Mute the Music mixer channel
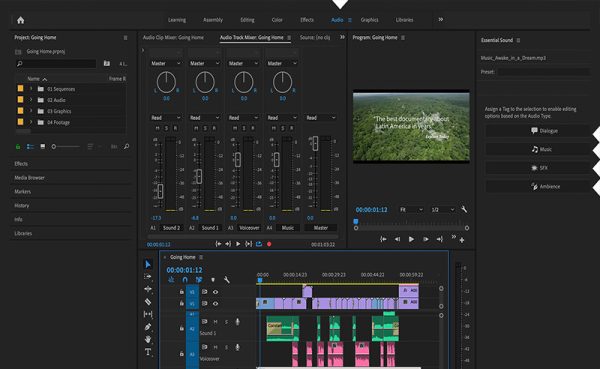 coord(274,128)
